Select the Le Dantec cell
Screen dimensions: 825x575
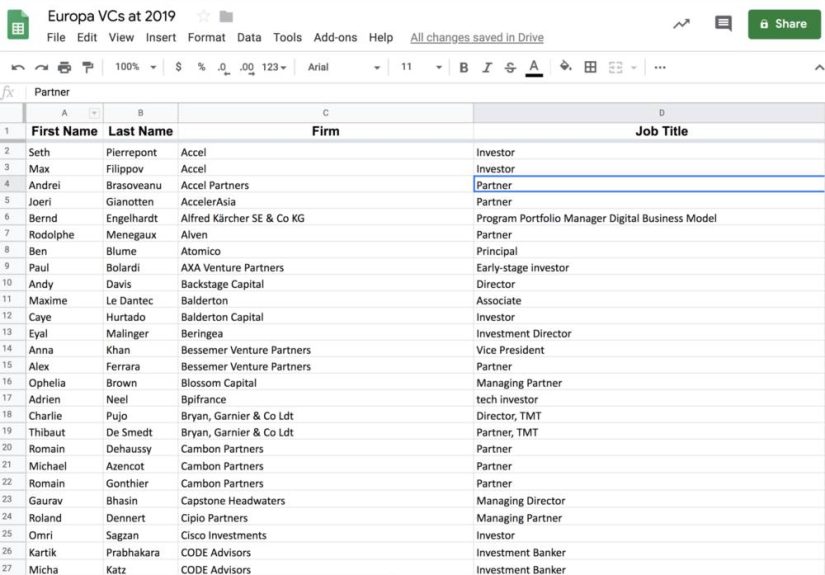pos(140,300)
